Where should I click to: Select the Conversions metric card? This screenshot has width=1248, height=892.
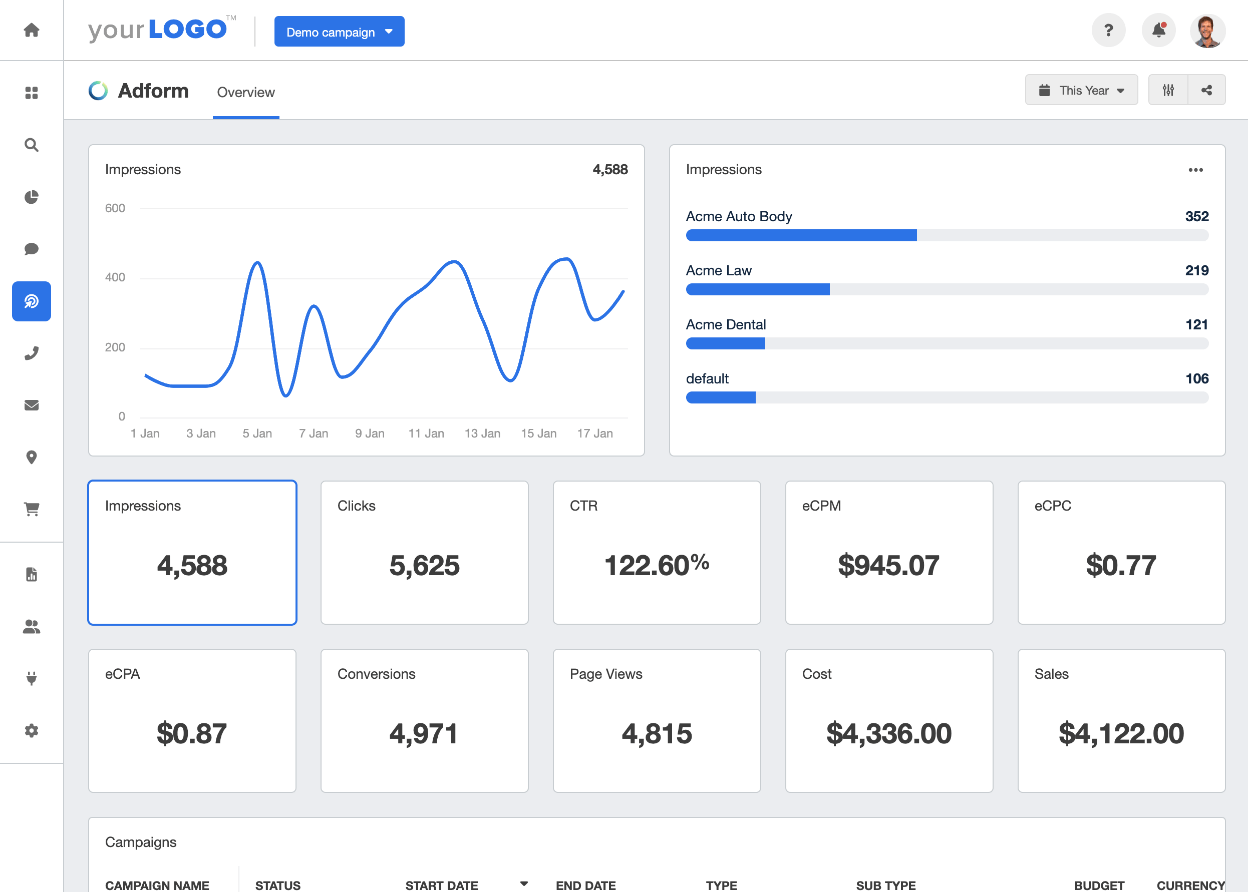coord(424,721)
